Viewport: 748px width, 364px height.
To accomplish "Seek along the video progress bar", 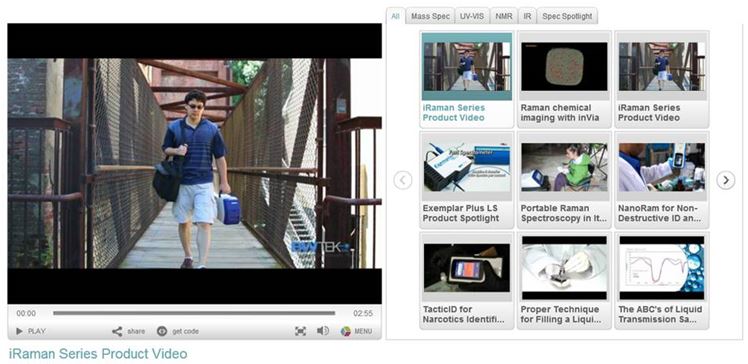I will click(x=194, y=313).
